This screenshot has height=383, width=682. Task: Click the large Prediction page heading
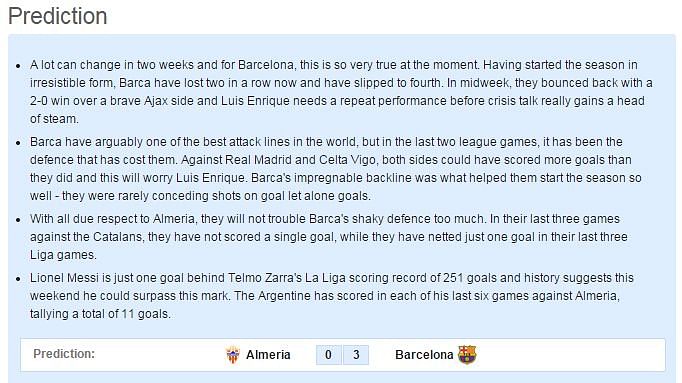point(57,17)
